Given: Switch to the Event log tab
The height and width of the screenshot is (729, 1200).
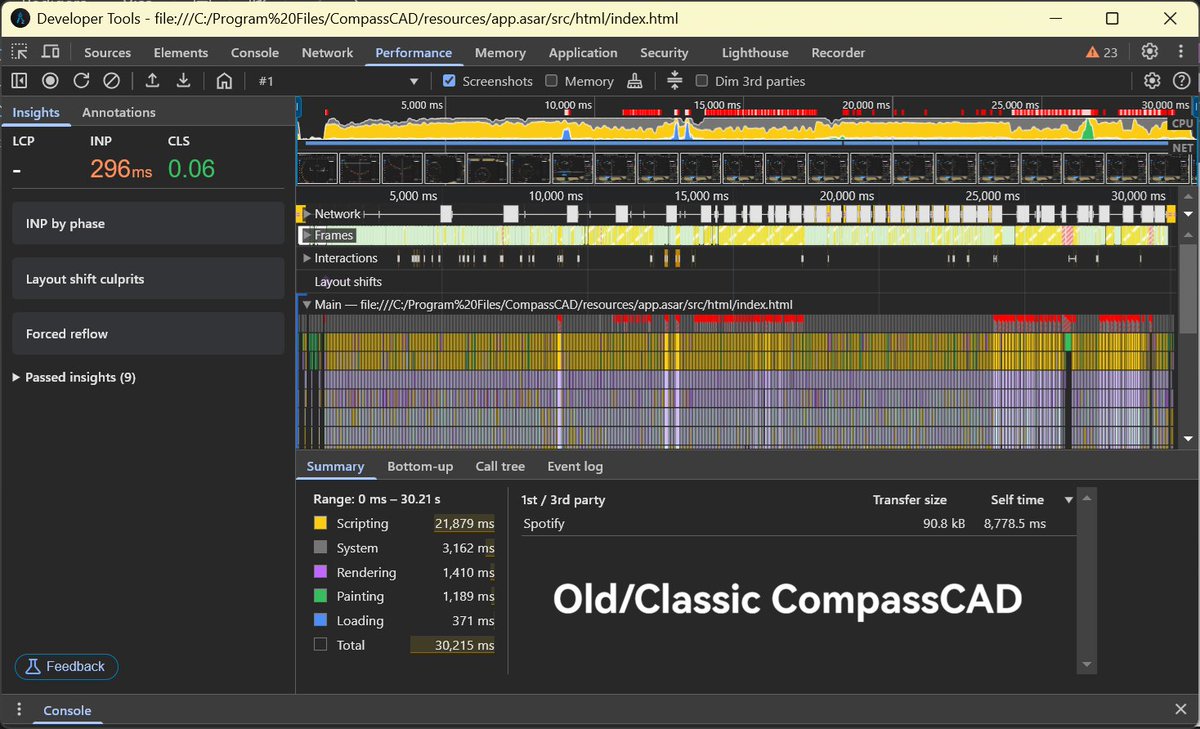Looking at the screenshot, I should pyautogui.click(x=575, y=466).
